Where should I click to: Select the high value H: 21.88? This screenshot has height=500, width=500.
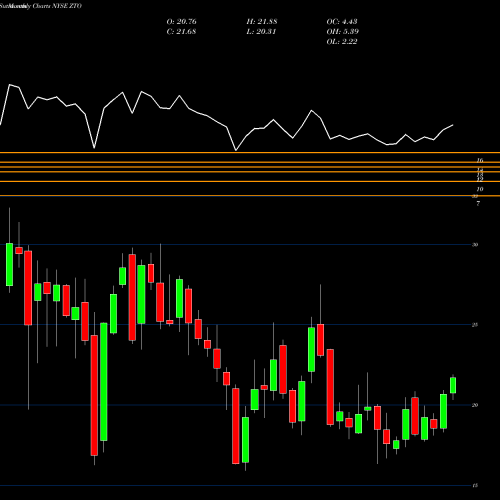pos(262,22)
